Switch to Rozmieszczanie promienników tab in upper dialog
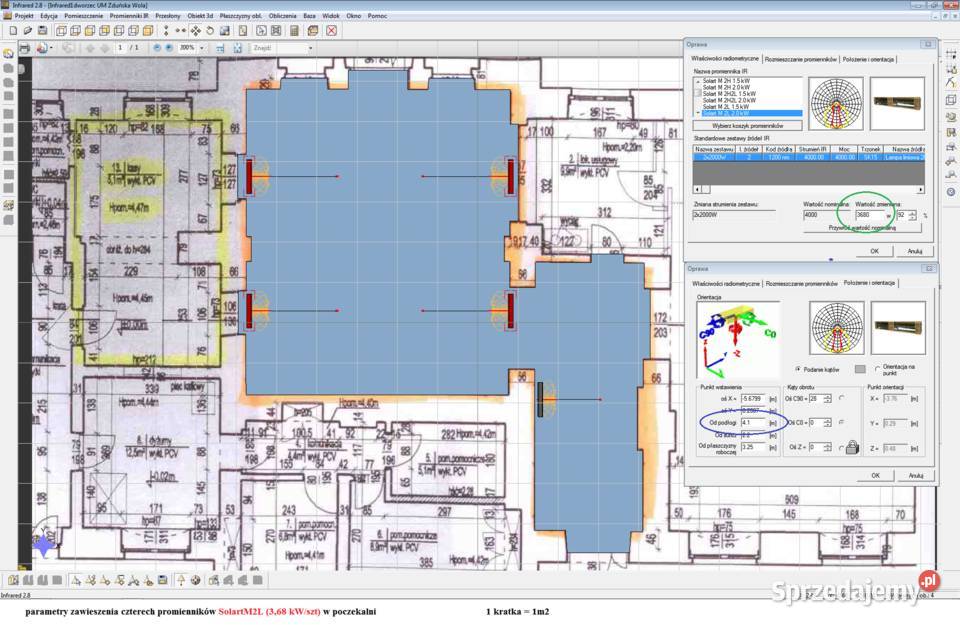Image resolution: width=960 pixels, height=625 pixels. pyautogui.click(x=800, y=59)
